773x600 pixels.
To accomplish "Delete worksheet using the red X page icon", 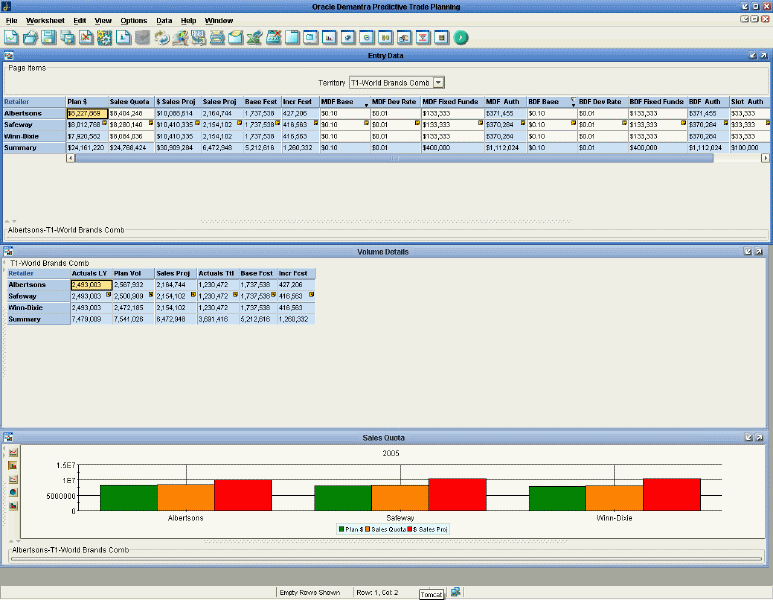I will 86,37.
